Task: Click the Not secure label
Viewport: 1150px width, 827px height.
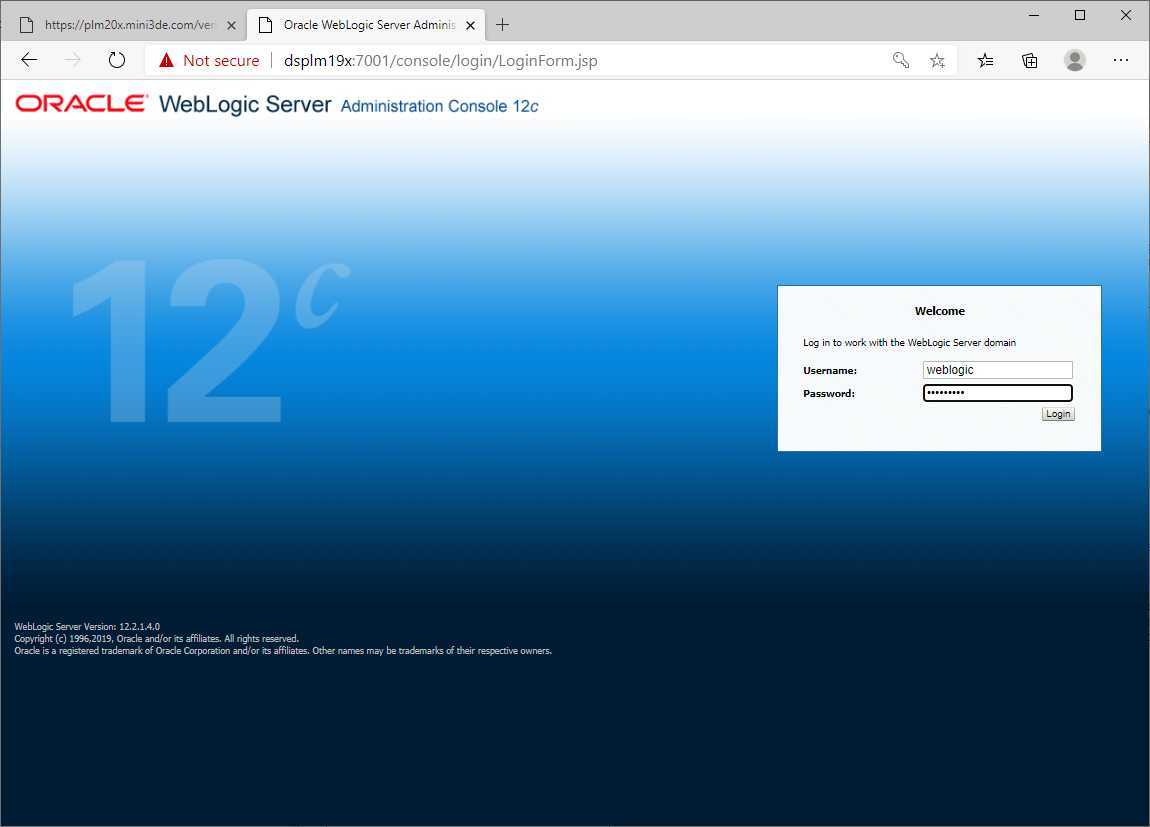Action: click(x=221, y=60)
